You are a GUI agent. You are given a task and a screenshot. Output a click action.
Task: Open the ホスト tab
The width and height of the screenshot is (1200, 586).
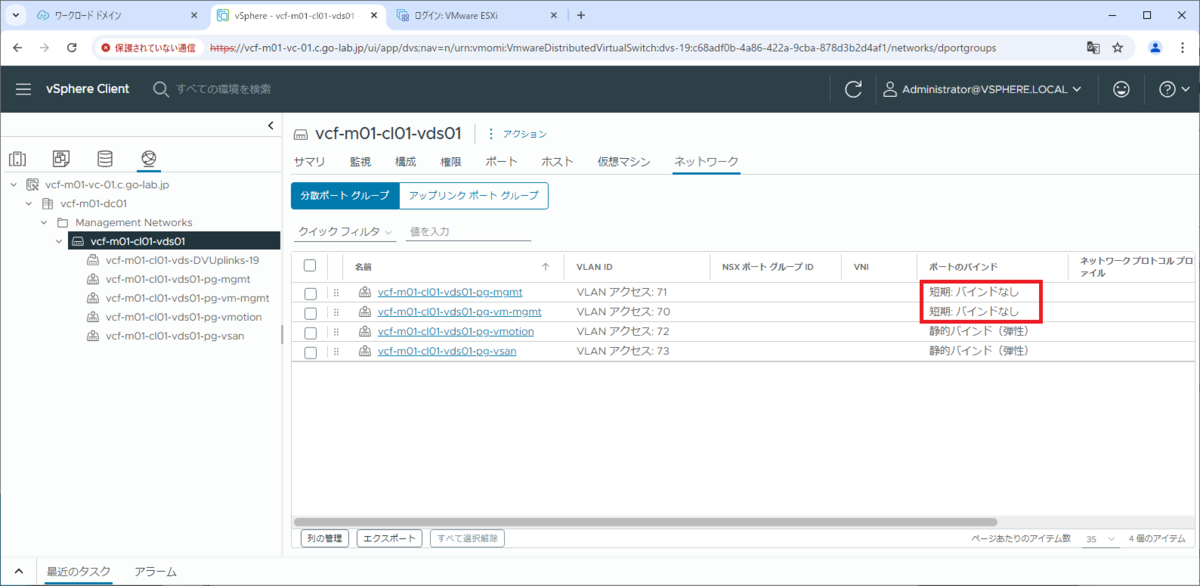click(557, 161)
